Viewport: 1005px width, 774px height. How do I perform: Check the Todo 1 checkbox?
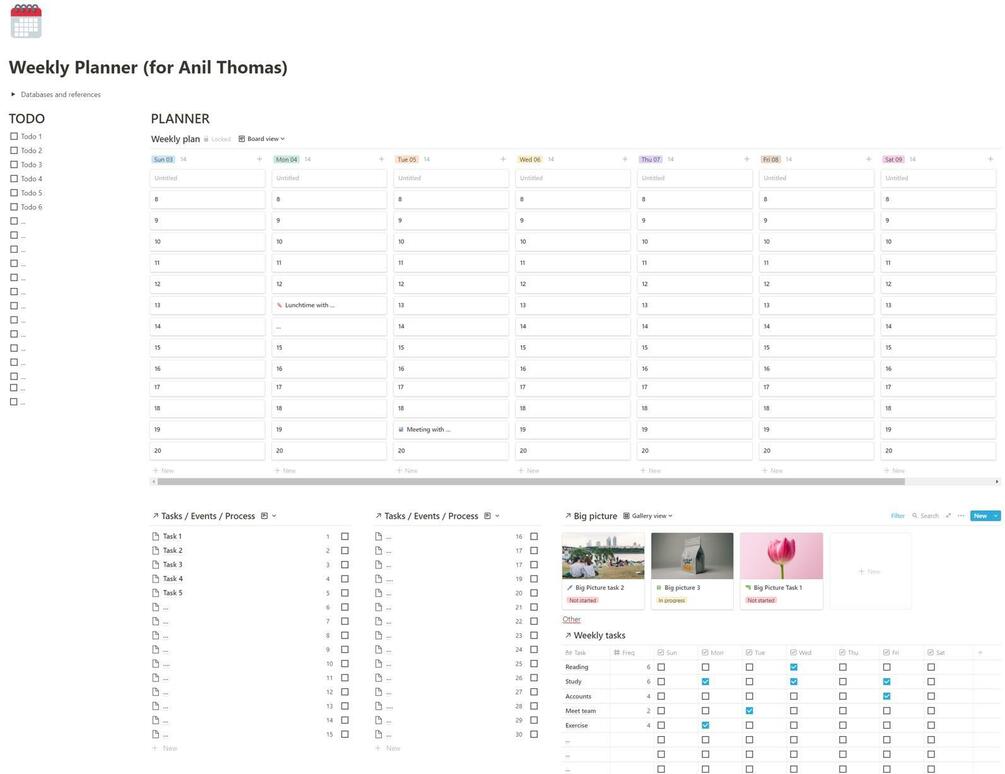(x=14, y=136)
